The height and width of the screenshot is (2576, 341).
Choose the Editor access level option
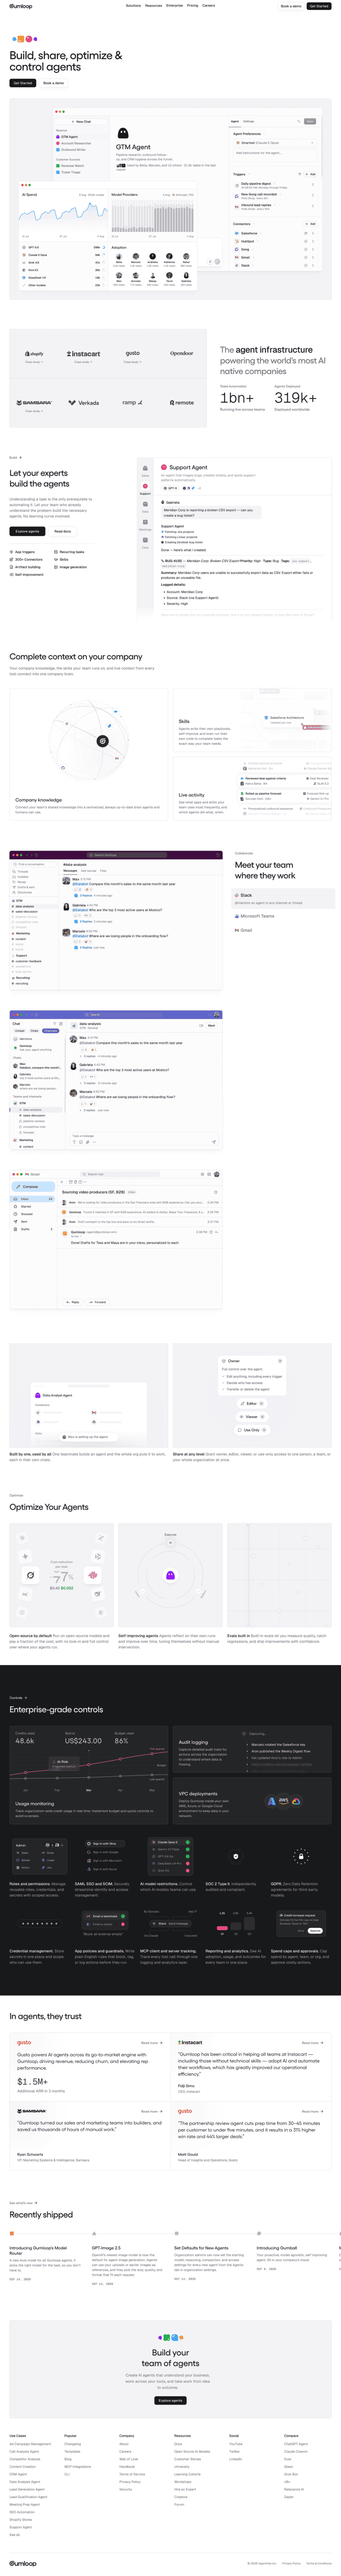point(251,1404)
